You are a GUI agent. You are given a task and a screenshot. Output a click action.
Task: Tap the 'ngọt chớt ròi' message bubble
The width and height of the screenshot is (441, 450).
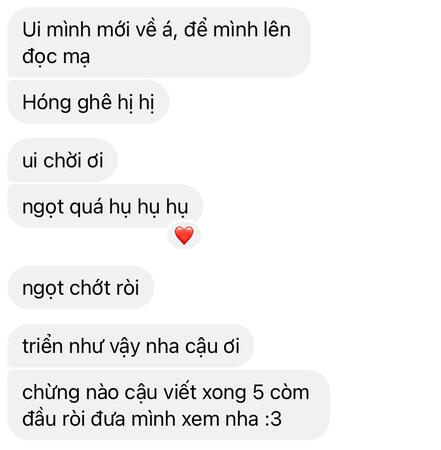click(x=80, y=288)
